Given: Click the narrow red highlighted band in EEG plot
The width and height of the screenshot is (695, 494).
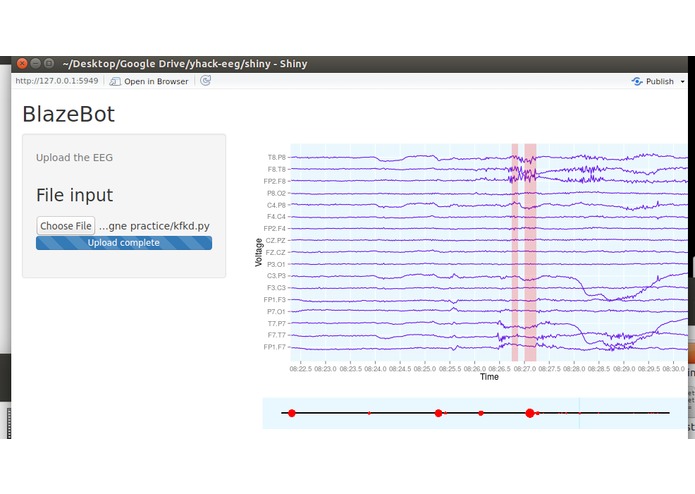Looking at the screenshot, I should click(515, 252).
